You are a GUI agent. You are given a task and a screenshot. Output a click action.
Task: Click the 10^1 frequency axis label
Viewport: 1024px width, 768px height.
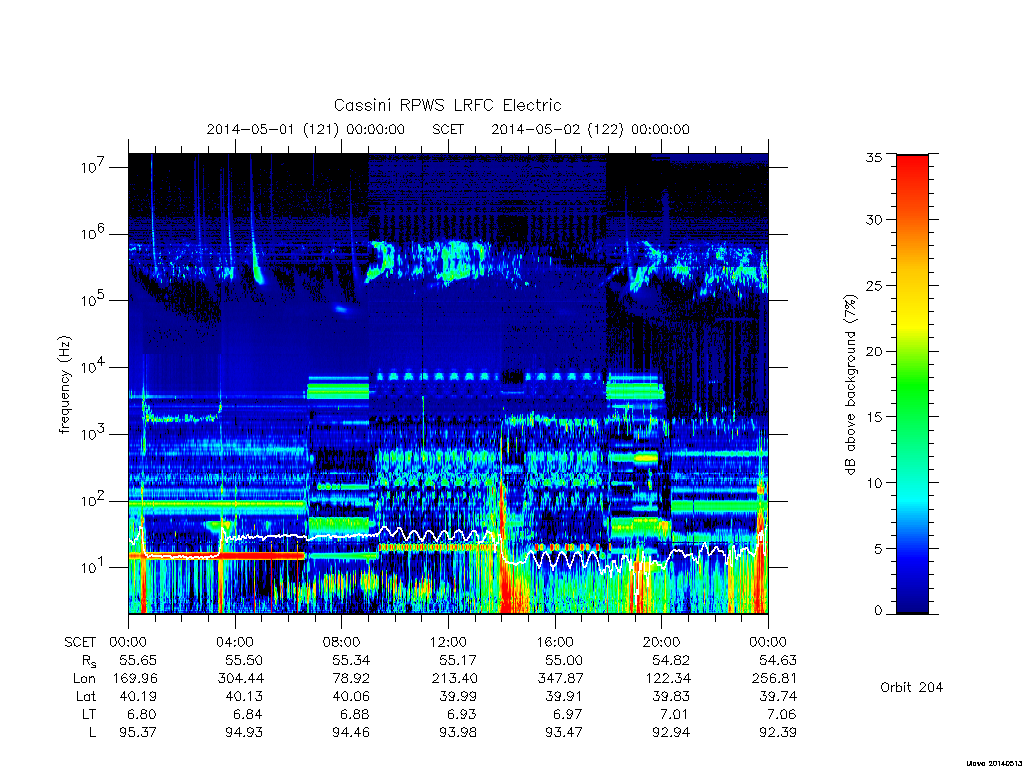coord(94,567)
